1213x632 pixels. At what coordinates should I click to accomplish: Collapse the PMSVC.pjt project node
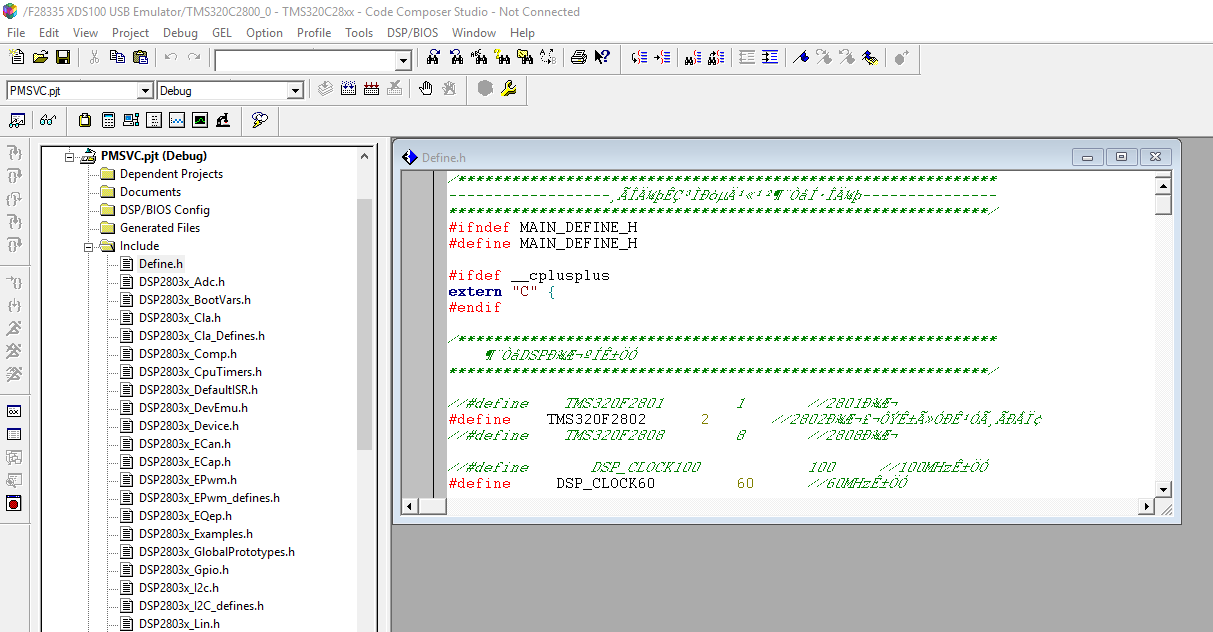[x=70, y=156]
